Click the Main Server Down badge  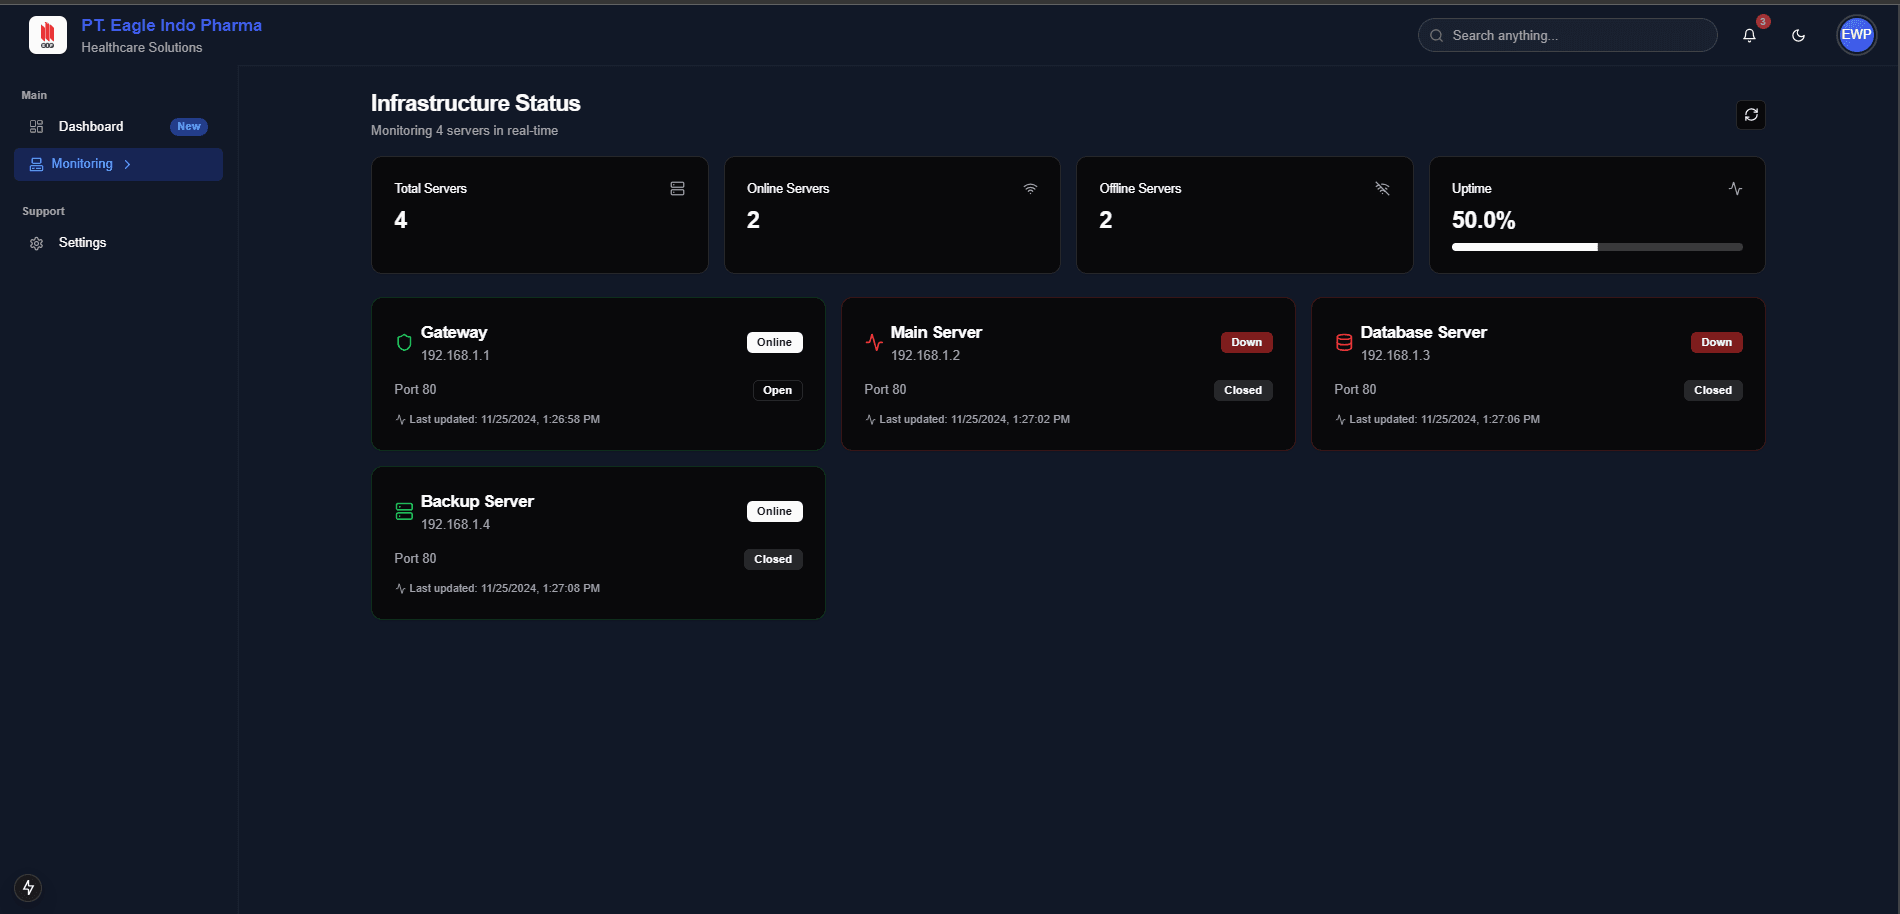(1246, 343)
